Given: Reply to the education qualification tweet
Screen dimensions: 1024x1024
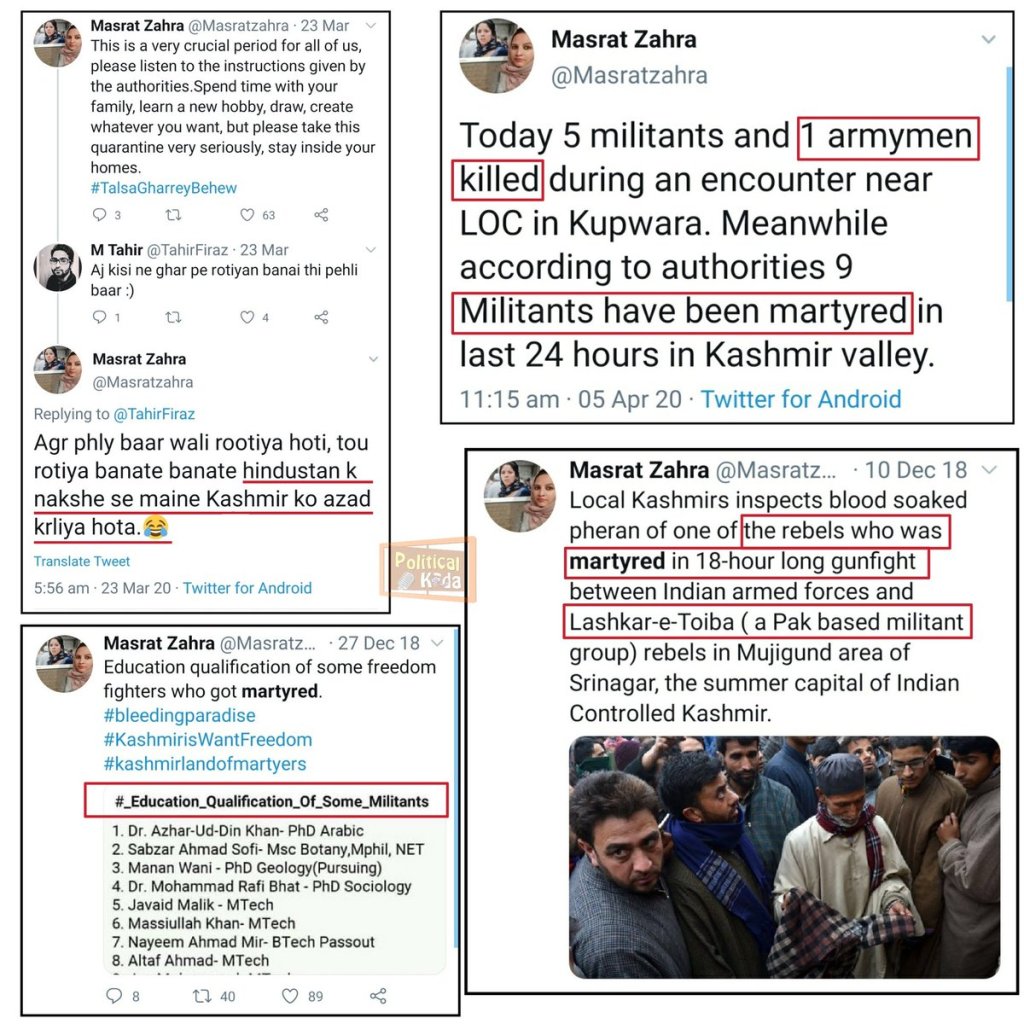Looking at the screenshot, I should tap(114, 996).
